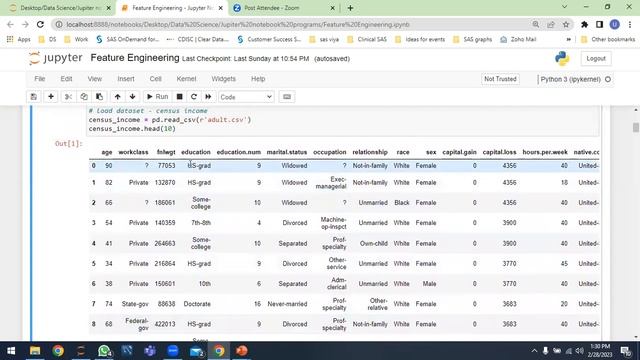Image resolution: width=640 pixels, height=360 pixels.
Task: Move selected cell up arrow
Action: point(118,97)
